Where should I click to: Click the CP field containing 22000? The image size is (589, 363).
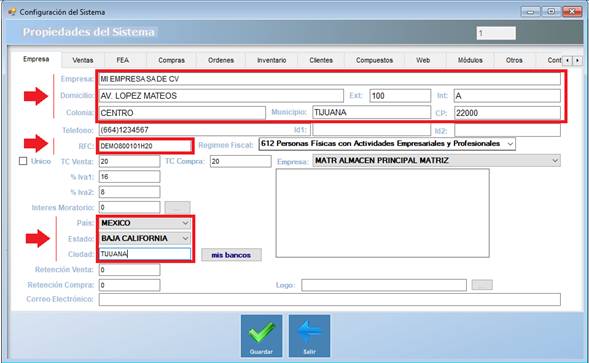pyautogui.click(x=507, y=113)
